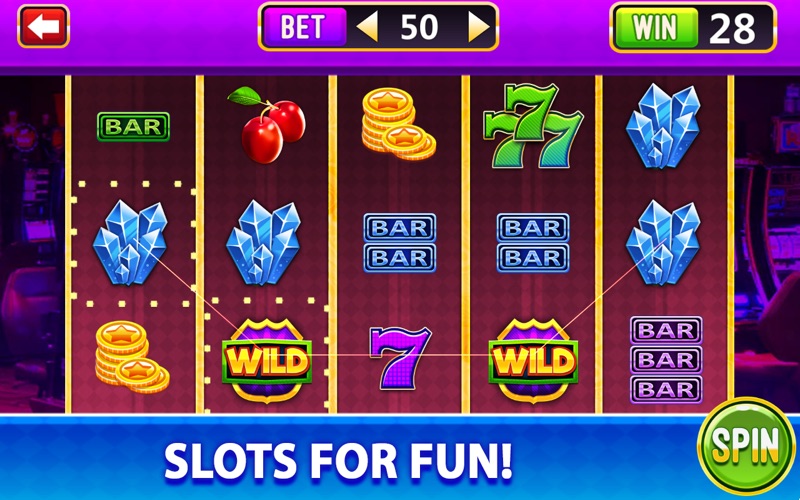This screenshot has height=500, width=800.
Task: Click the cherries symbol on reel two
Action: click(267, 125)
